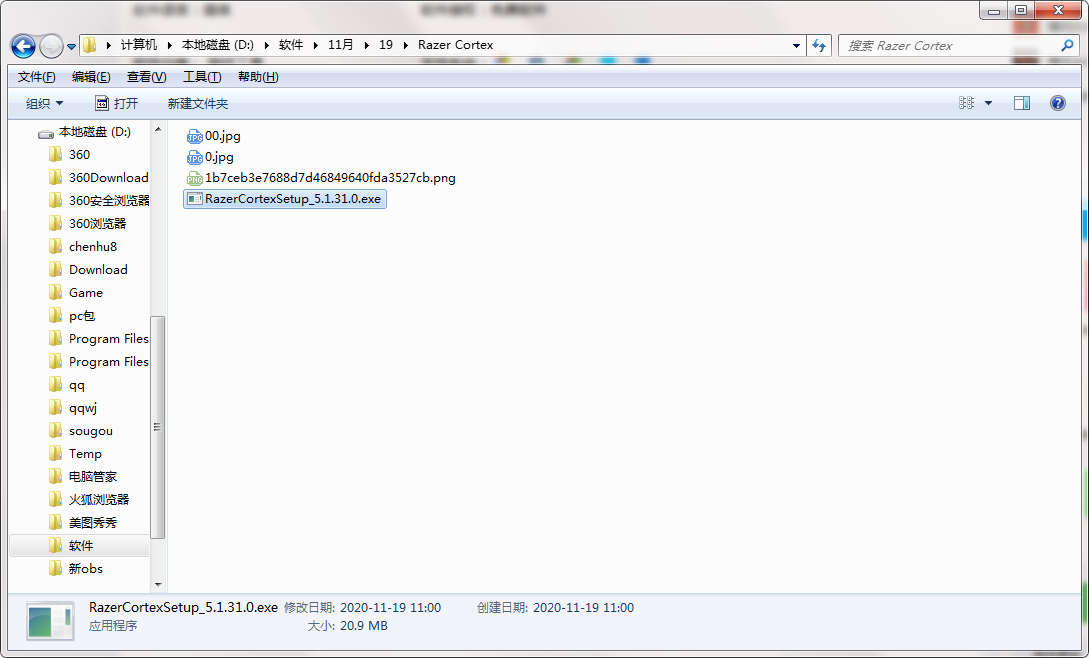Open the Download folder in sidebar

click(x=88, y=270)
